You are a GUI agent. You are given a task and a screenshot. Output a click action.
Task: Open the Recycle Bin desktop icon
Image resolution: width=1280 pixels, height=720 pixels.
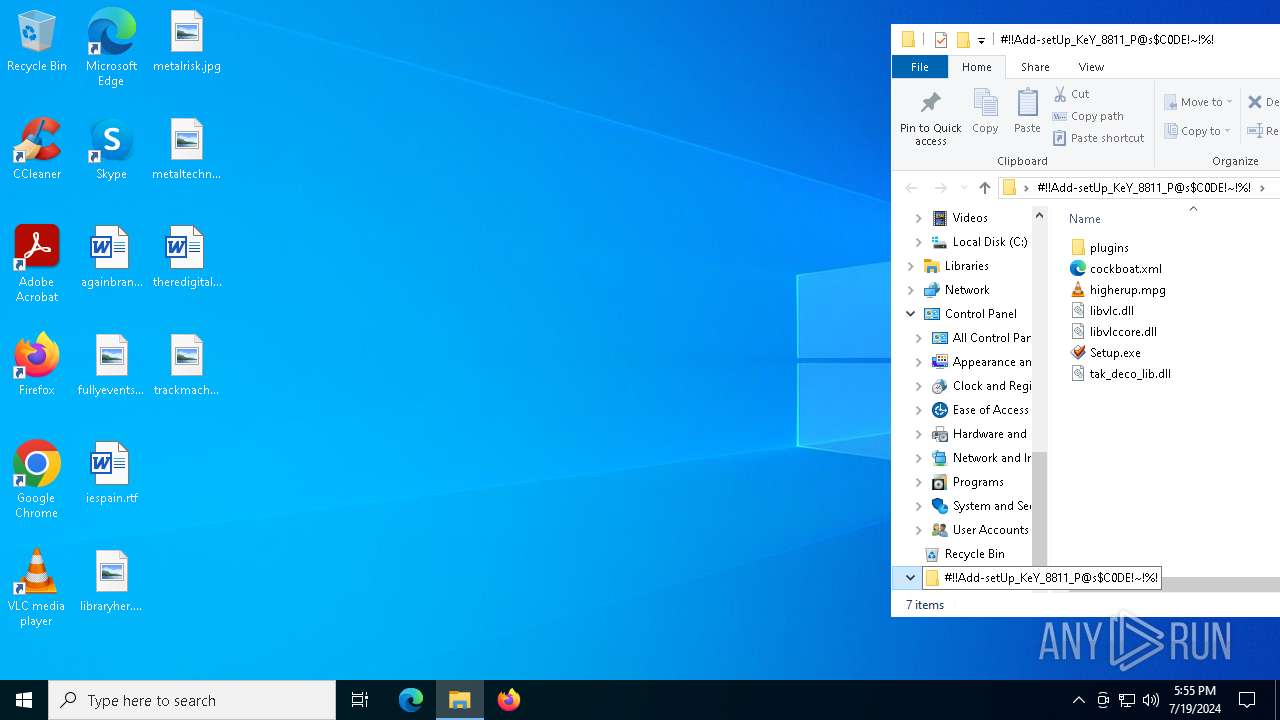37,42
